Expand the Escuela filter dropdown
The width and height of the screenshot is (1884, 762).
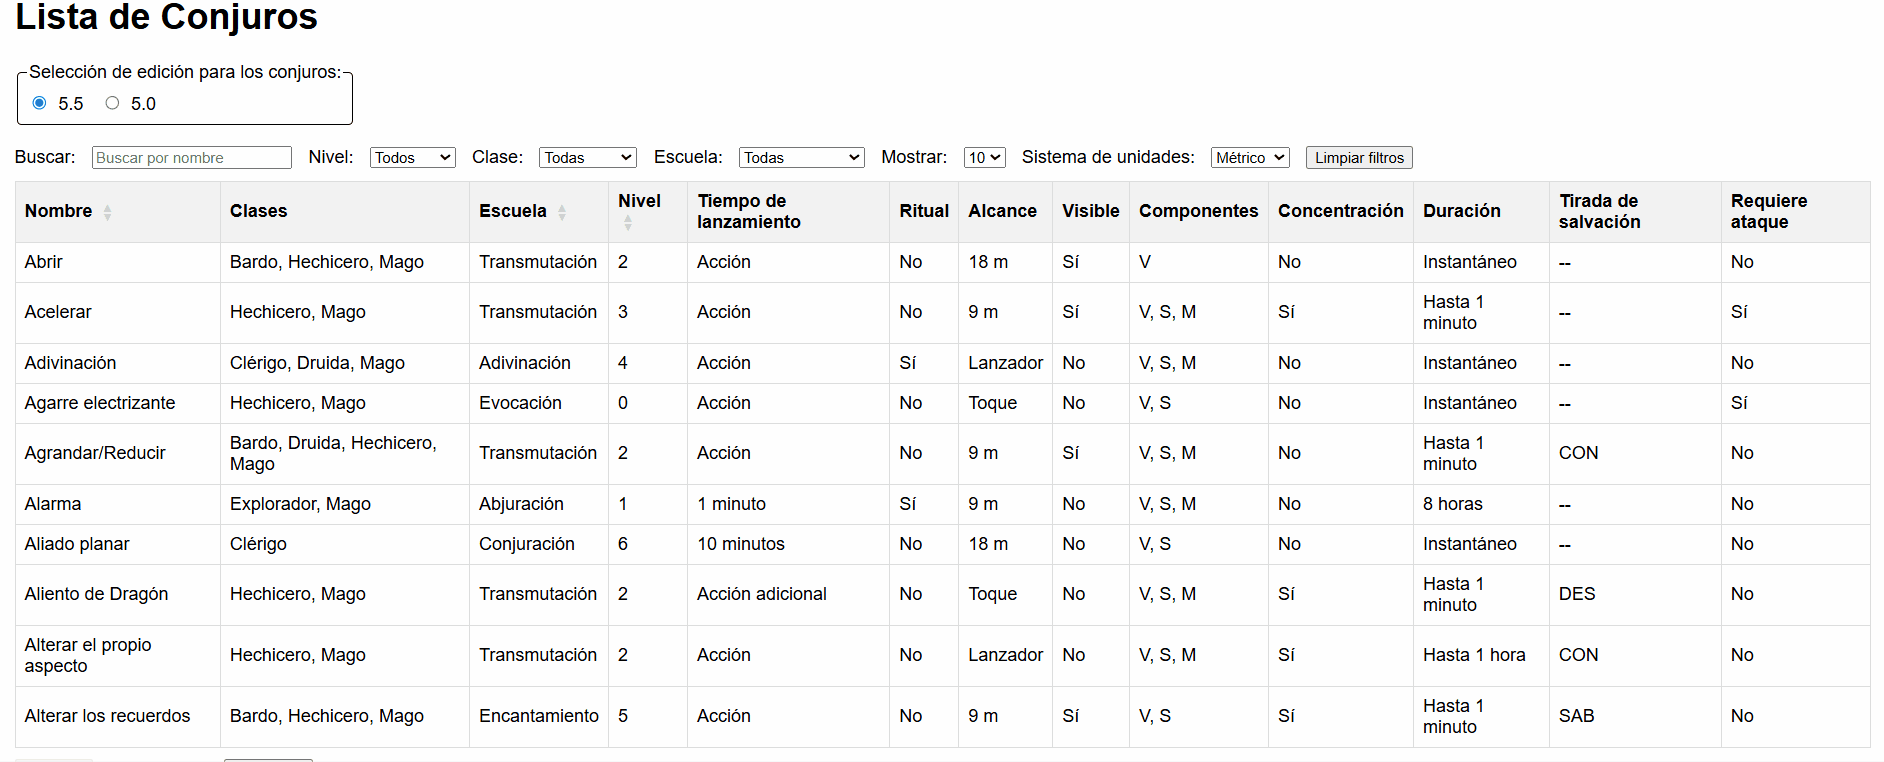801,158
